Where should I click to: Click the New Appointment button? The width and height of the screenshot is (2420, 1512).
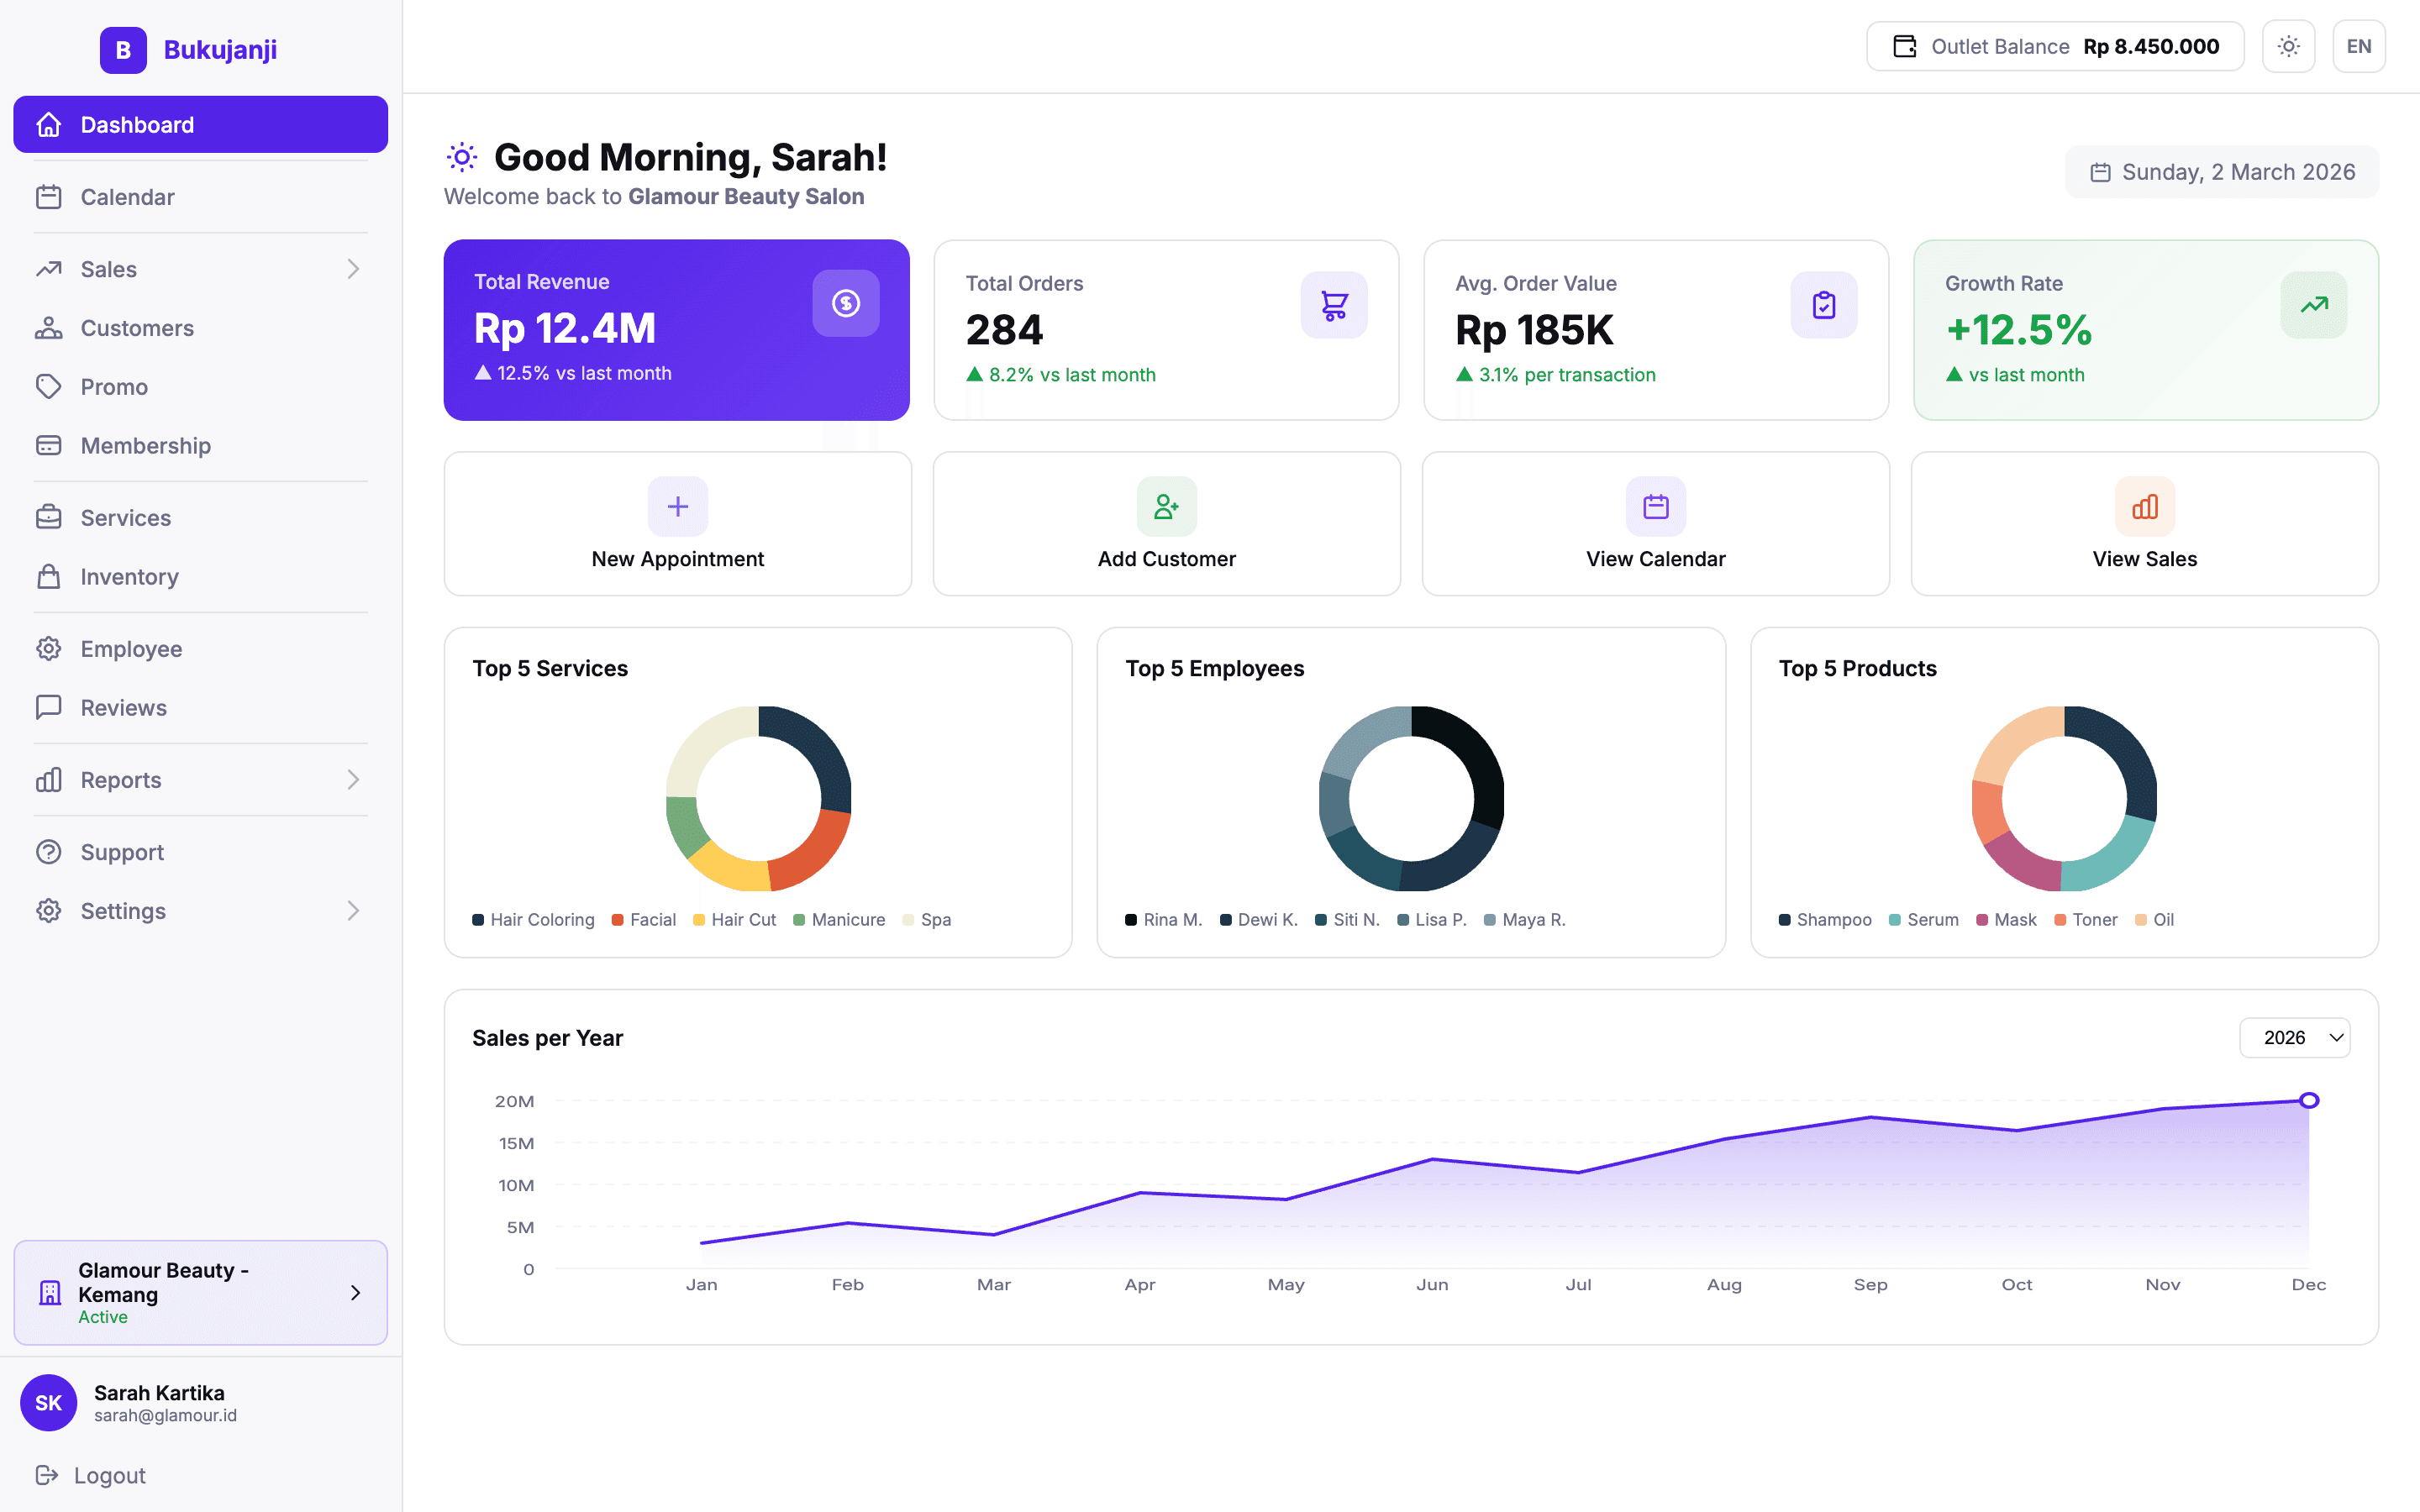677,523
